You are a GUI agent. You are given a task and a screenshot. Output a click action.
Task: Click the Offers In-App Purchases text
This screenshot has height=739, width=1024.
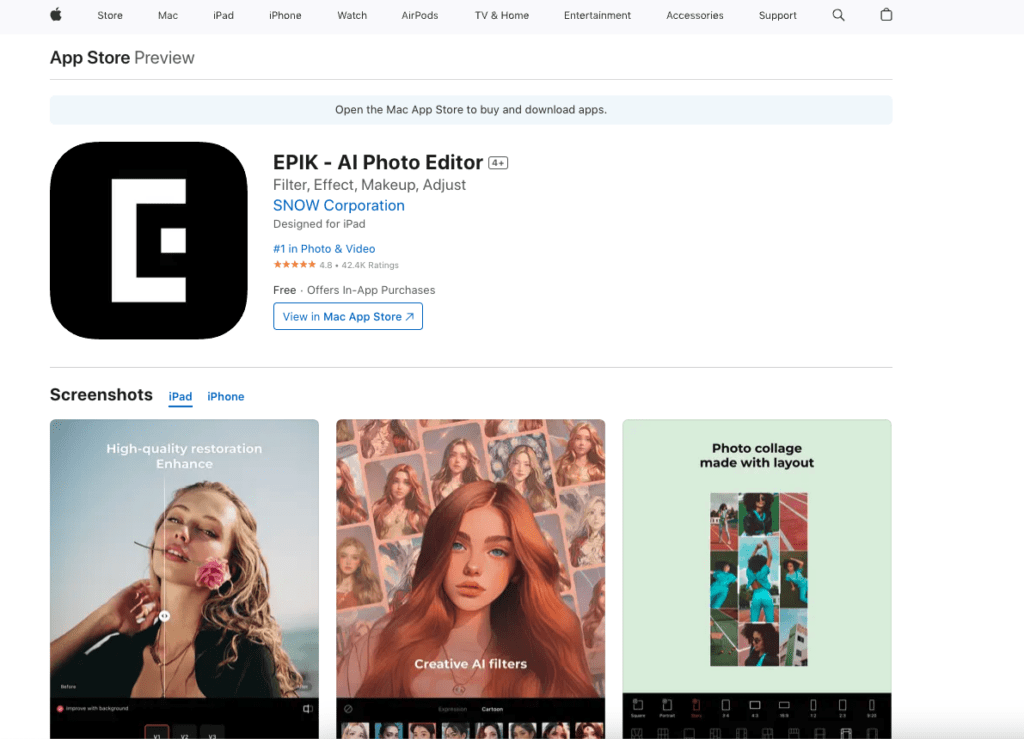pos(371,290)
